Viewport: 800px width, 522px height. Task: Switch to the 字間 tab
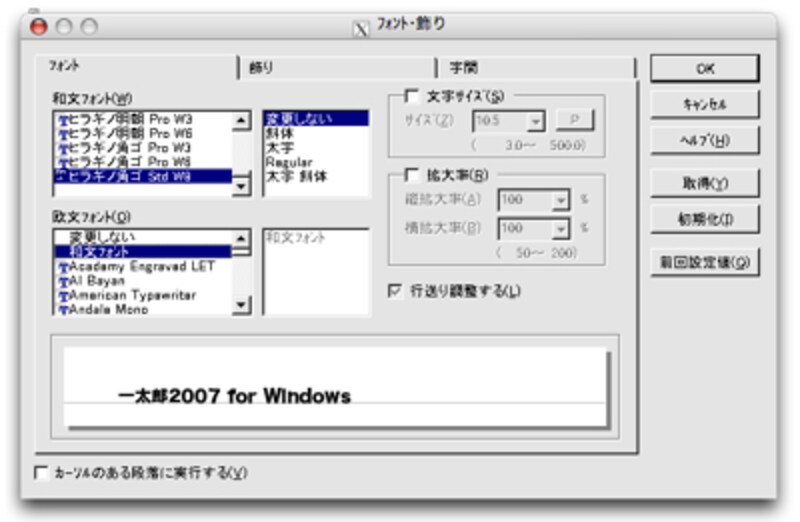pyautogui.click(x=534, y=68)
